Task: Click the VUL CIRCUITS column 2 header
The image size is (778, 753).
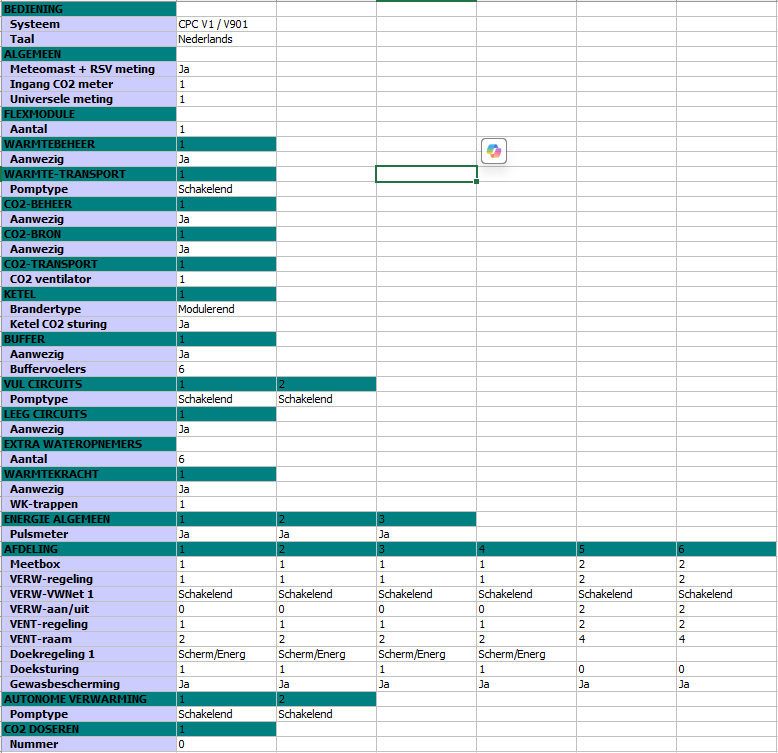Action: [325, 384]
